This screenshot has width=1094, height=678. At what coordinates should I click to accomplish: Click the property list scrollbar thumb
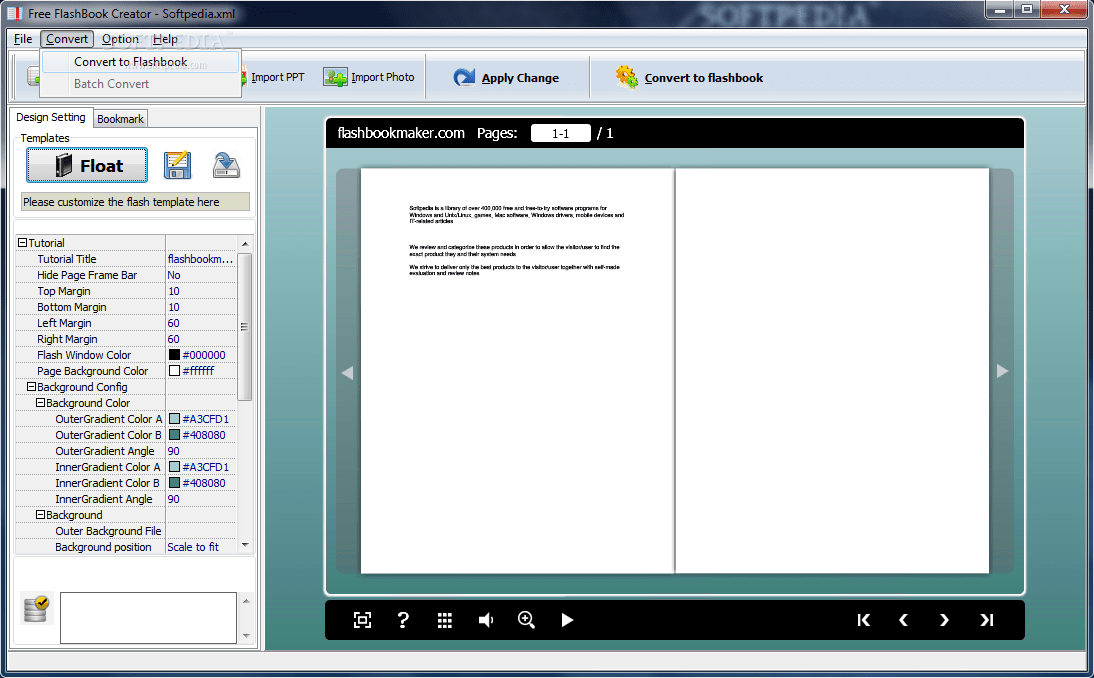click(x=245, y=326)
